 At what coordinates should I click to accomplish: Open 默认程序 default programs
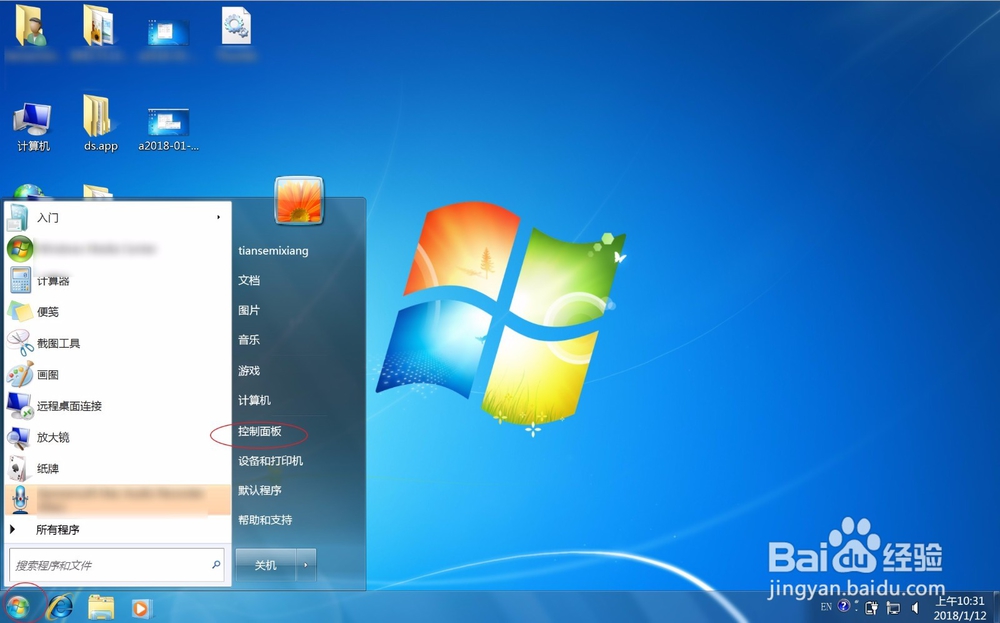260,490
